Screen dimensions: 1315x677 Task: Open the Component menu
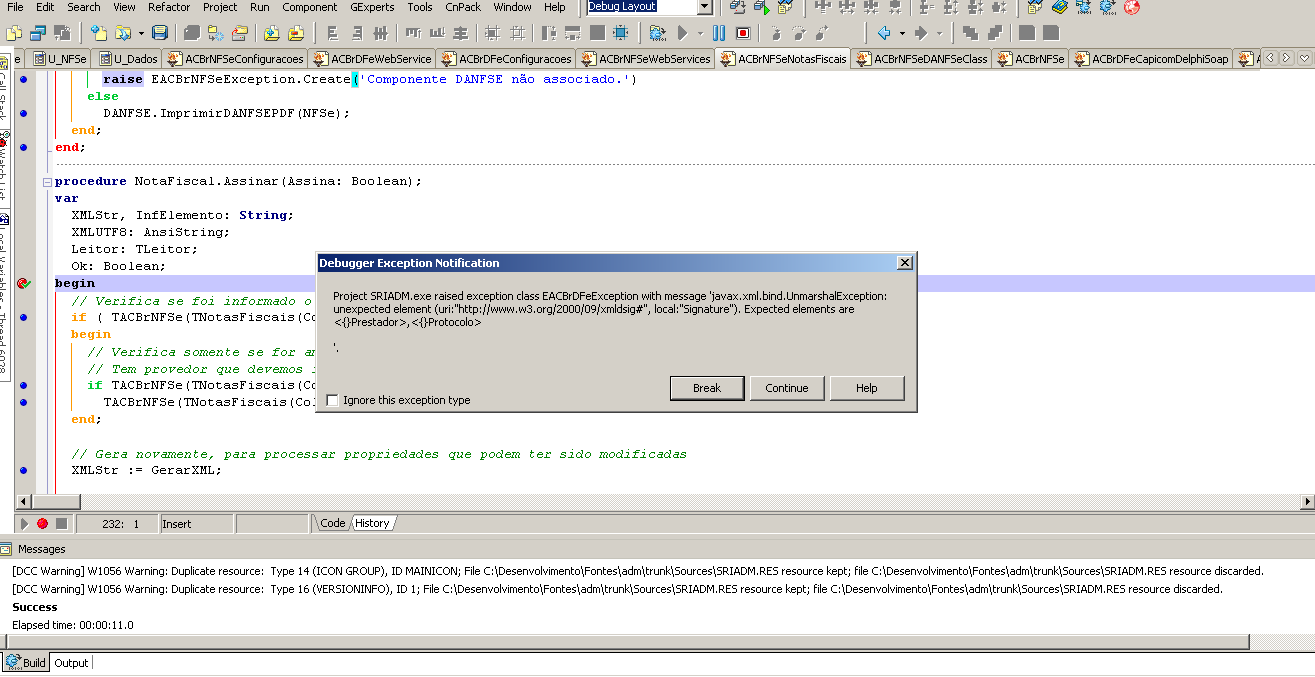pyautogui.click(x=310, y=7)
